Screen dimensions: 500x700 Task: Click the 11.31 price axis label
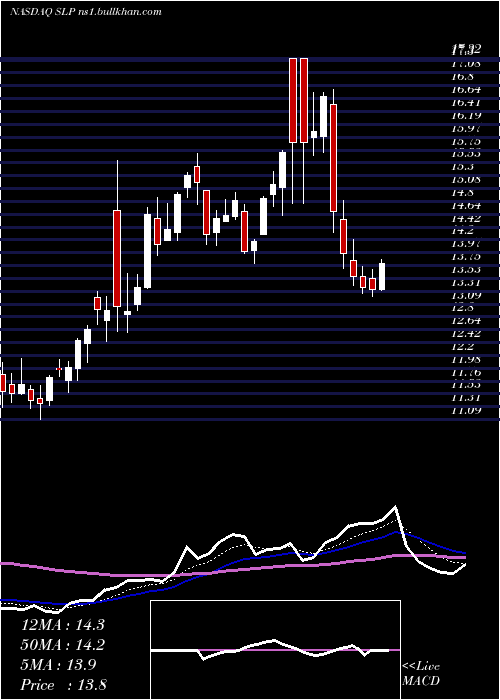[466, 399]
